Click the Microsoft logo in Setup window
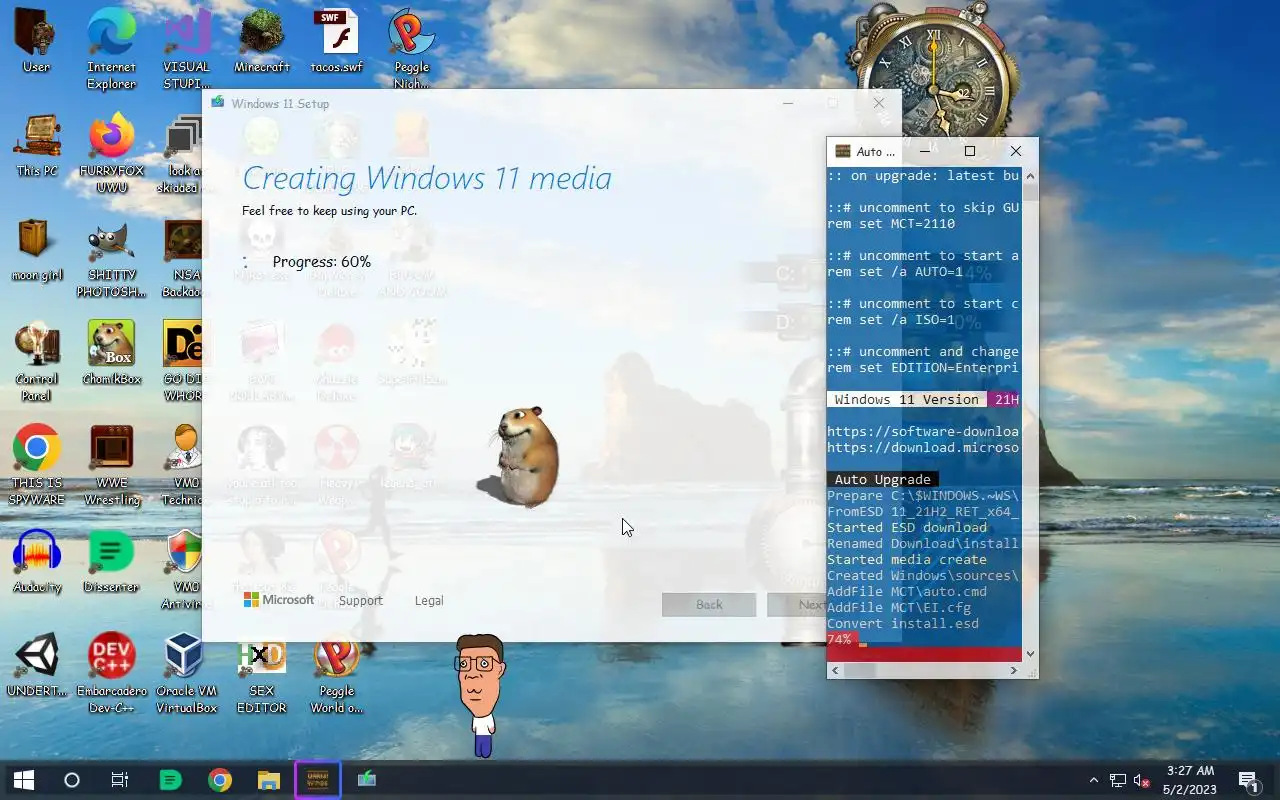1280x800 pixels. pos(279,600)
